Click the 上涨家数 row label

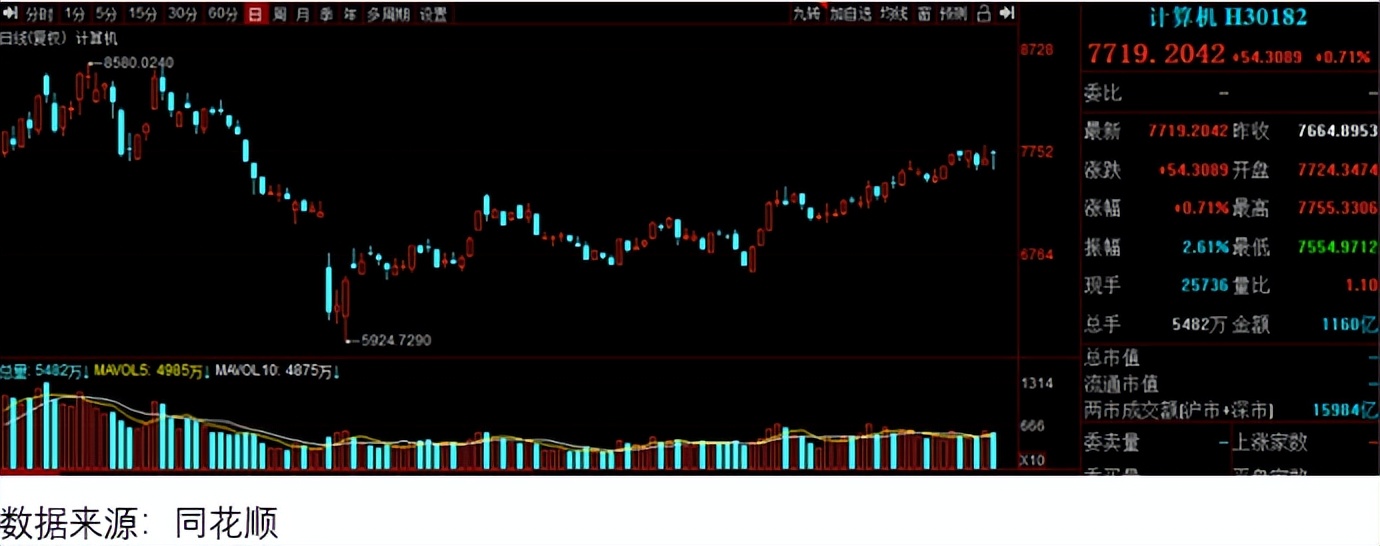click(x=1269, y=443)
